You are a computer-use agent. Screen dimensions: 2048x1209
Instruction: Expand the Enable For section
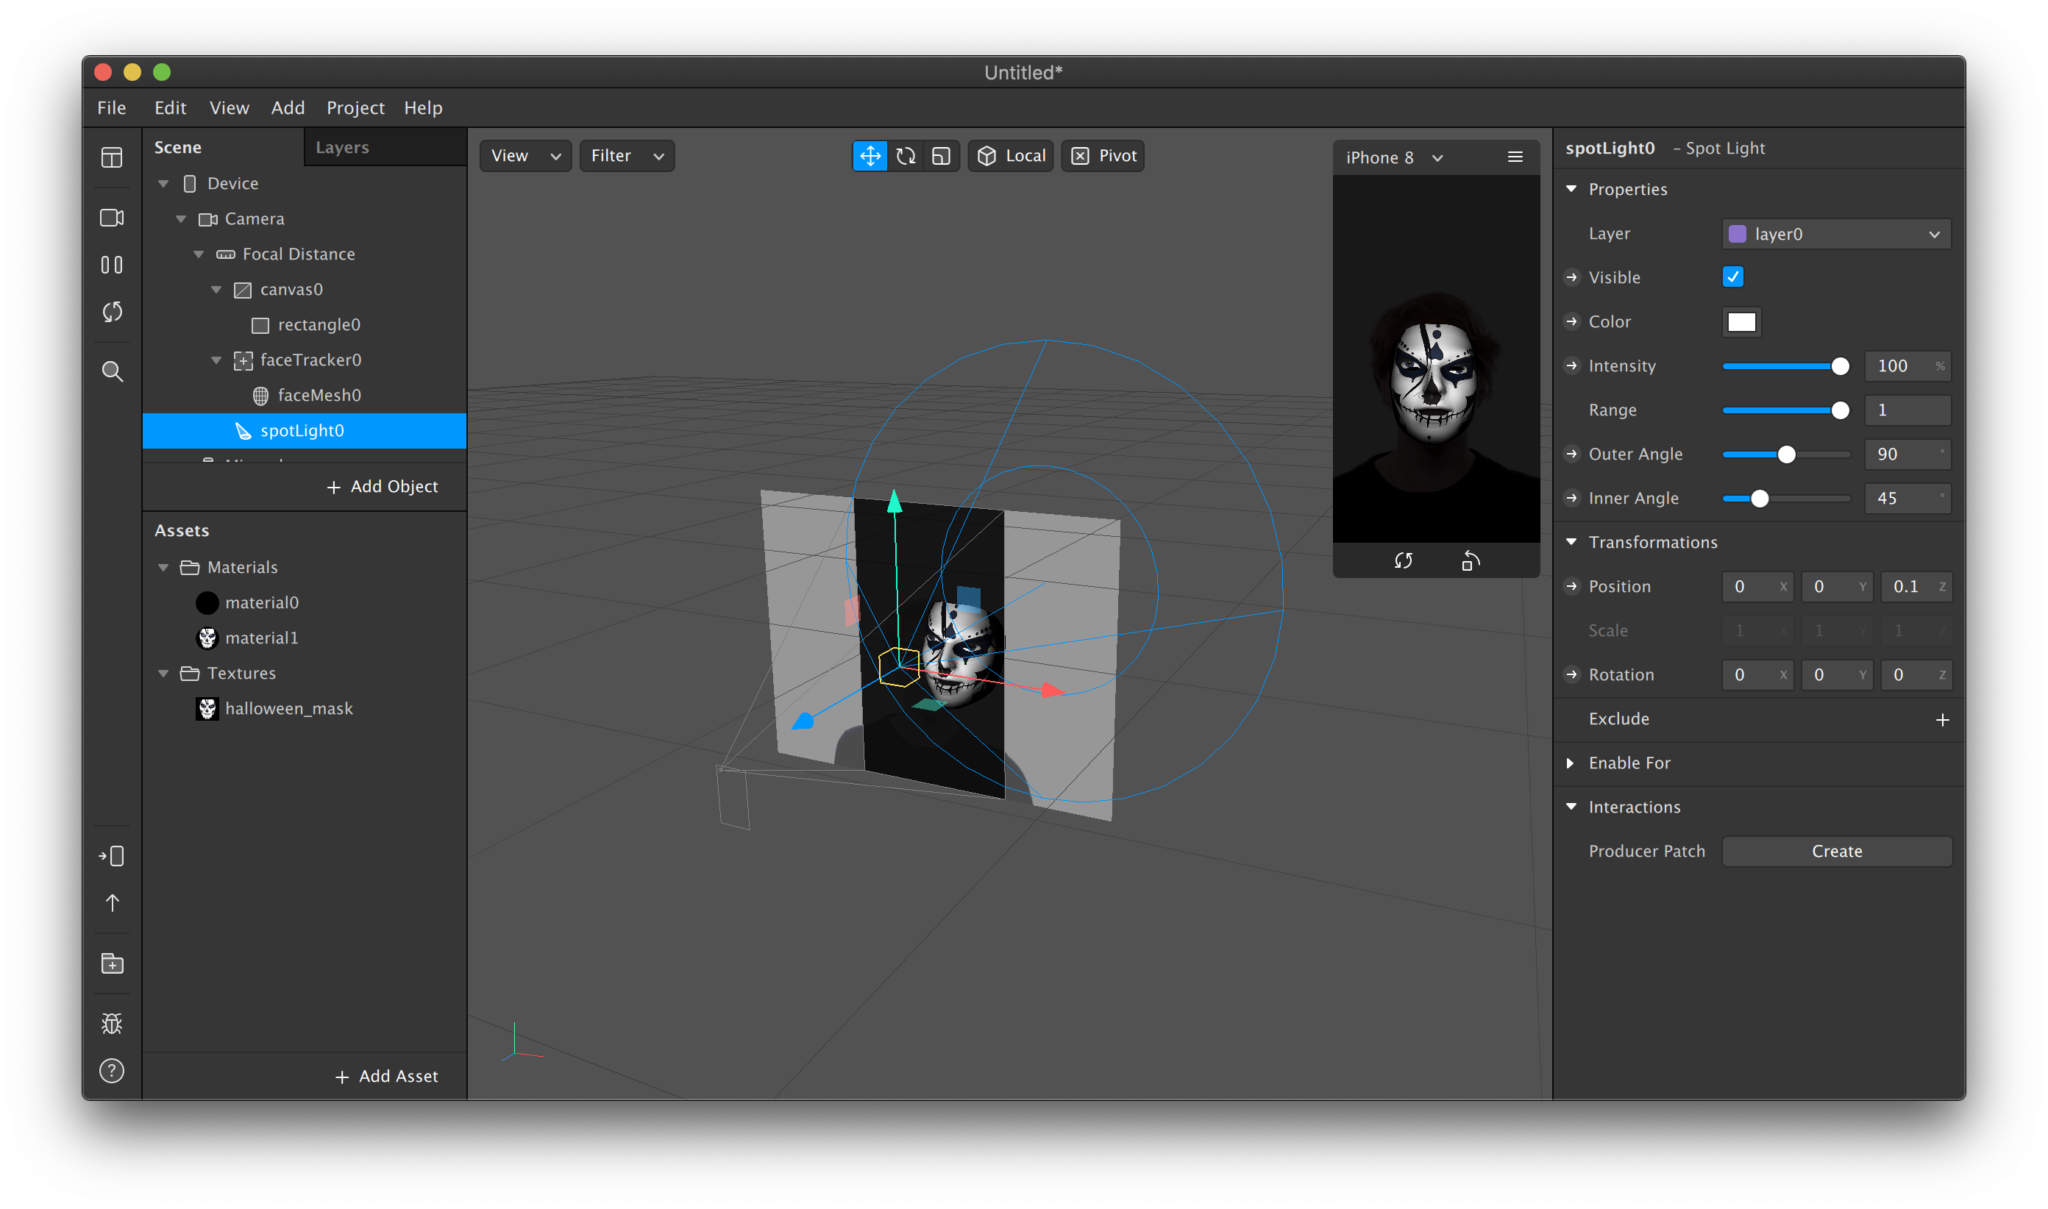click(1572, 763)
